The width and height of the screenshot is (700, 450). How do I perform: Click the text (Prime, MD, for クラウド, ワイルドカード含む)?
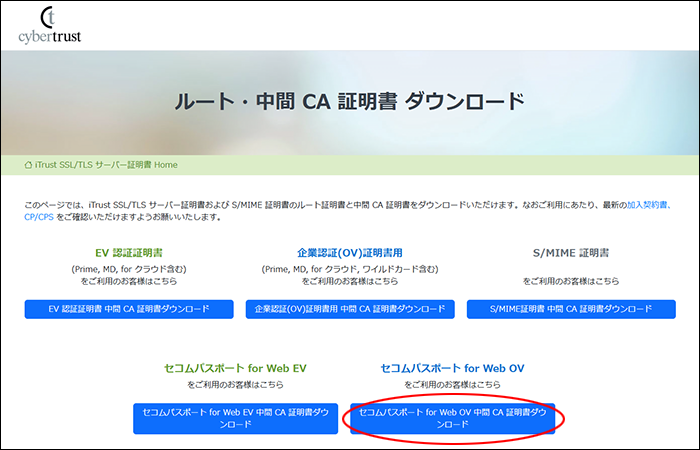click(350, 269)
